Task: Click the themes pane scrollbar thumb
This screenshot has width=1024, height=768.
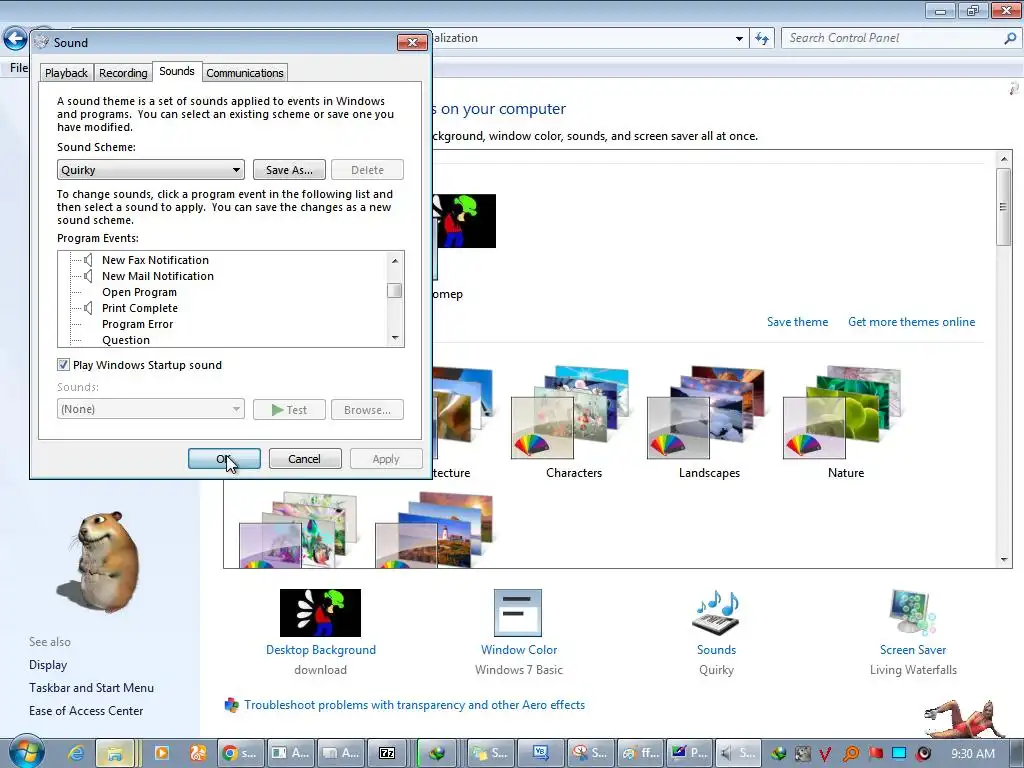Action: pyautogui.click(x=1004, y=207)
